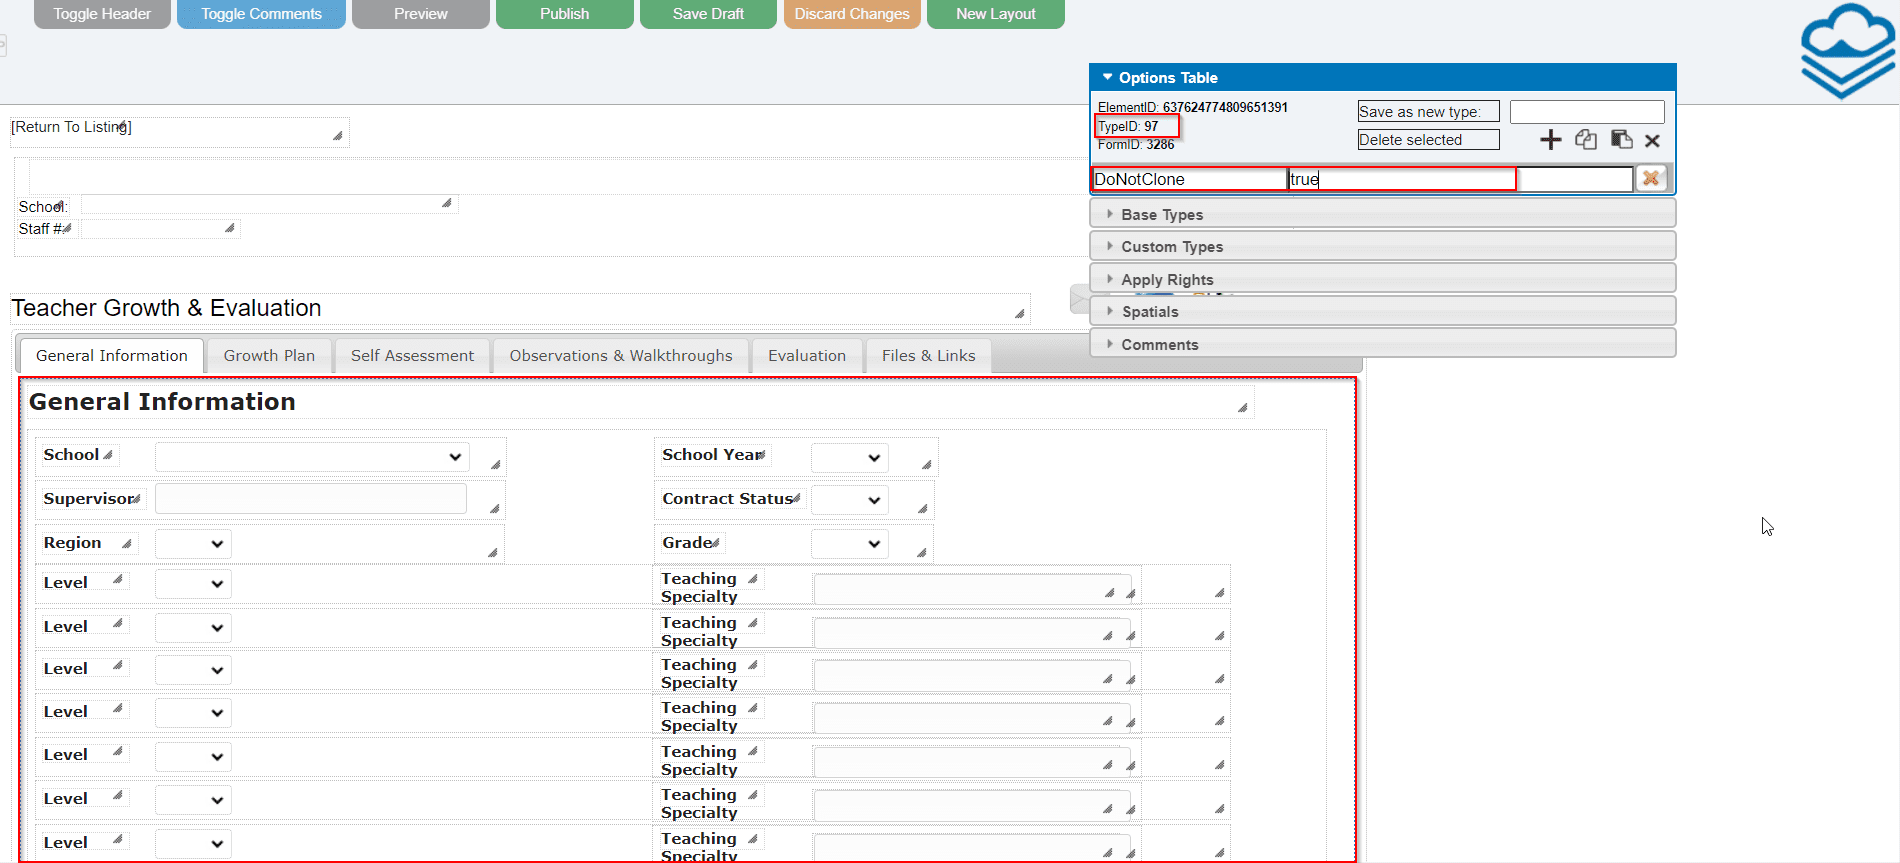Click the Preview button

(420, 14)
